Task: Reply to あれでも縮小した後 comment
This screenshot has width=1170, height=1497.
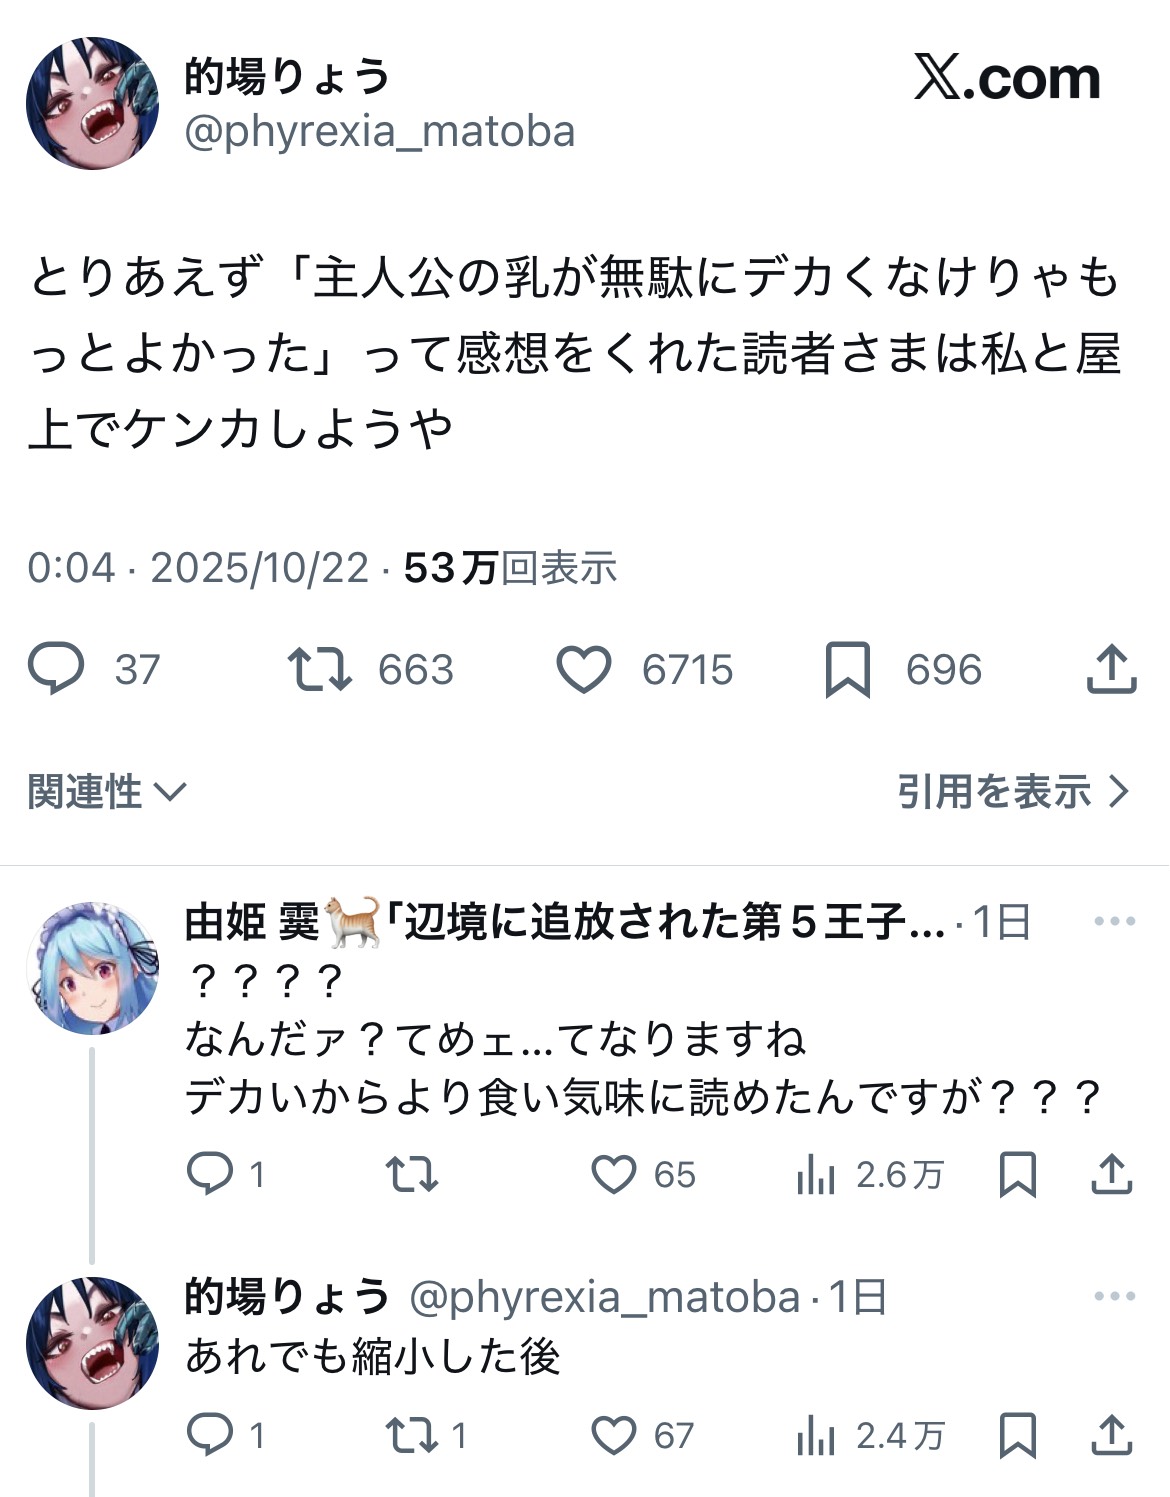Action: point(210,1436)
